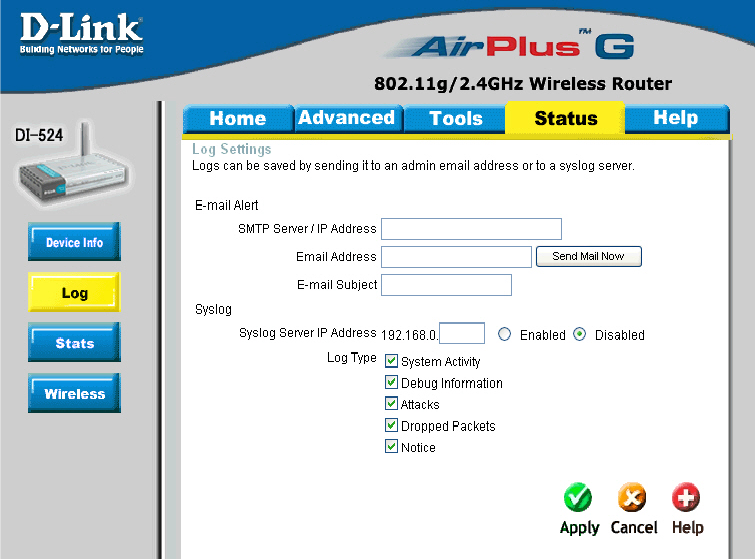Select the Enabled syslog radio button
The width and height of the screenshot is (755, 559).
pyautogui.click(x=504, y=334)
